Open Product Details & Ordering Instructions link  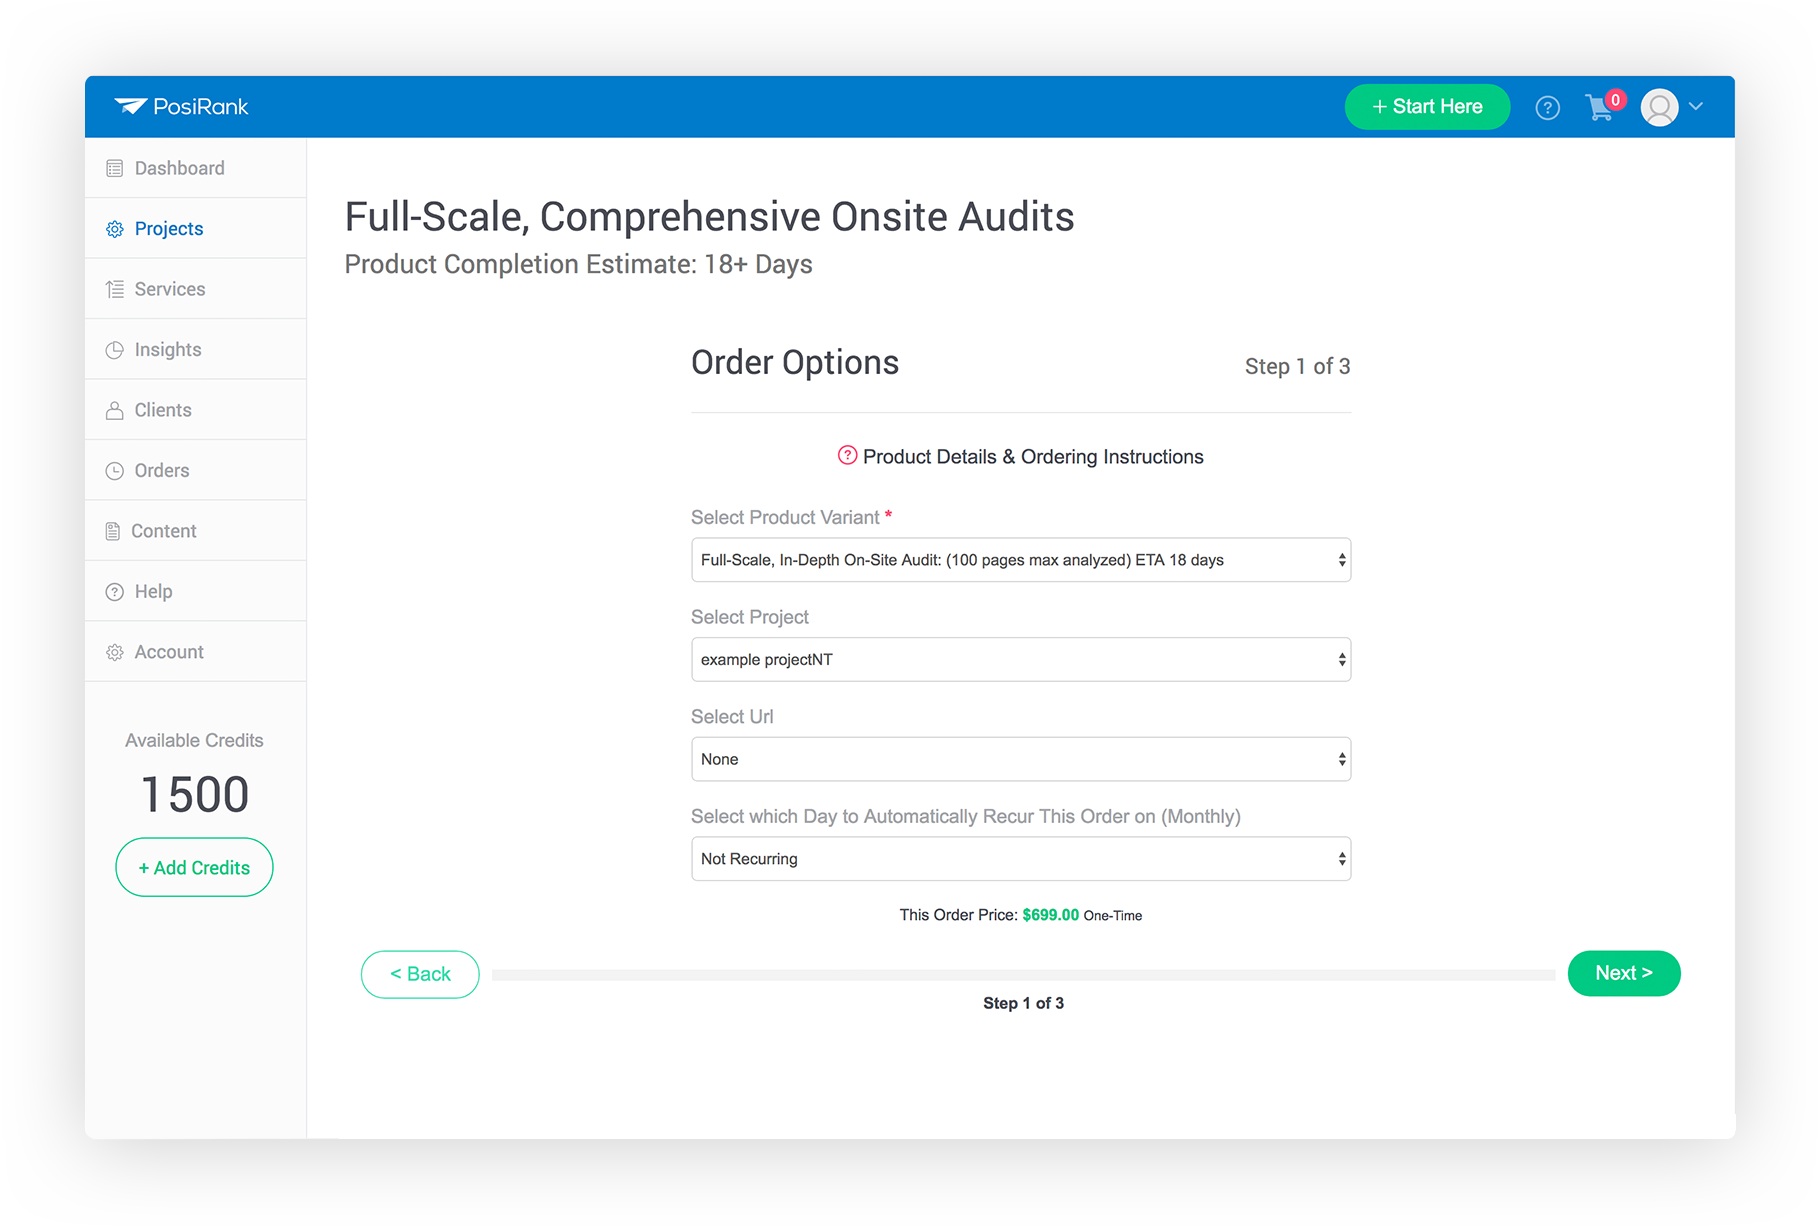1033,457
